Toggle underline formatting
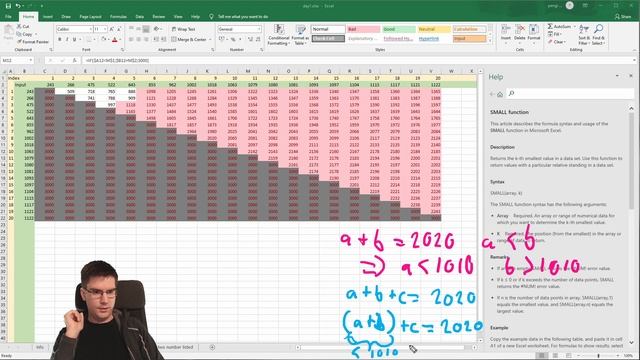The image size is (640, 360). point(74,40)
